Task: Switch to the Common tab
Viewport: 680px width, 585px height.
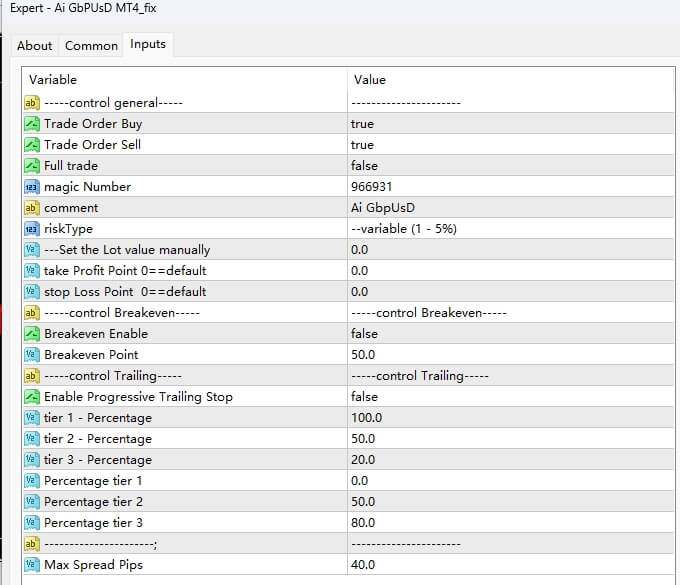Action: tap(91, 46)
